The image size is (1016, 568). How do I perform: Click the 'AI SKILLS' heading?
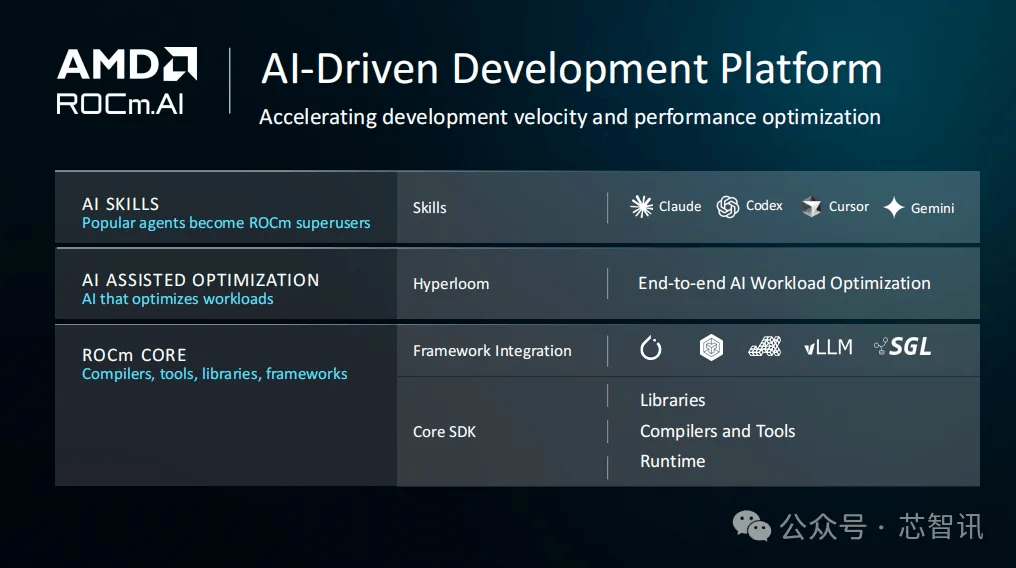point(121,204)
